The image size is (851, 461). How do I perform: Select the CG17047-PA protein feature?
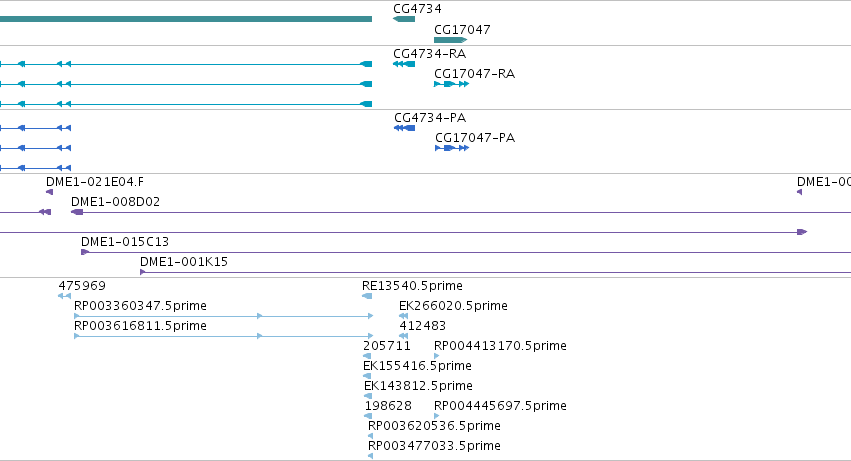coord(452,148)
